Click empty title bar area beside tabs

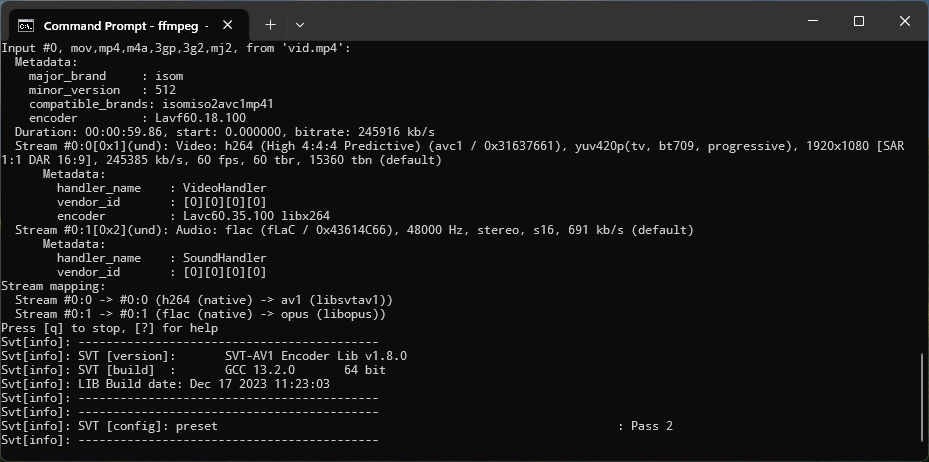tap(545, 21)
